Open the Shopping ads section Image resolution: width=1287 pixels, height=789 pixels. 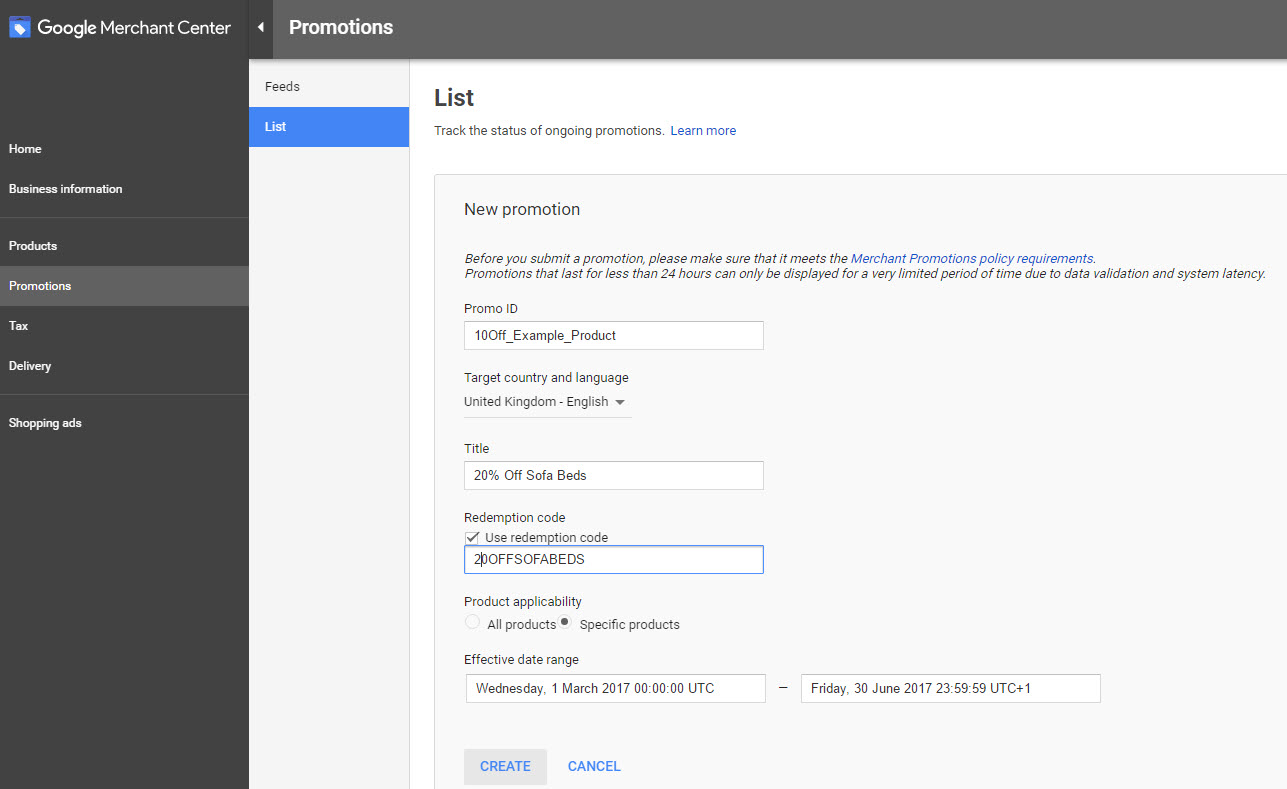44,422
